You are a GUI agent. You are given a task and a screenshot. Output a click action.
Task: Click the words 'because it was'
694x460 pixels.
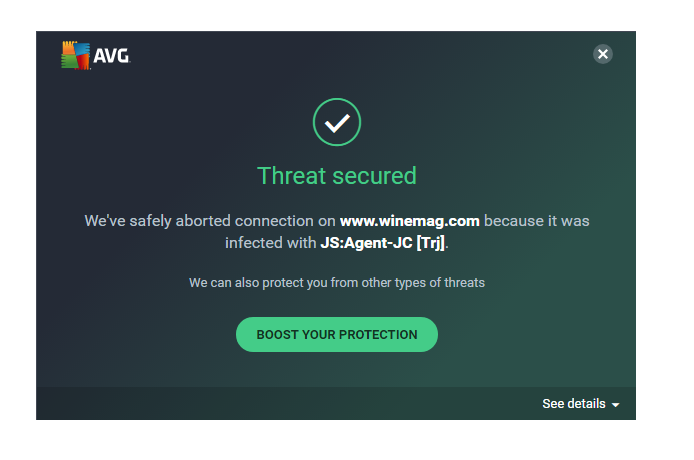click(x=536, y=221)
